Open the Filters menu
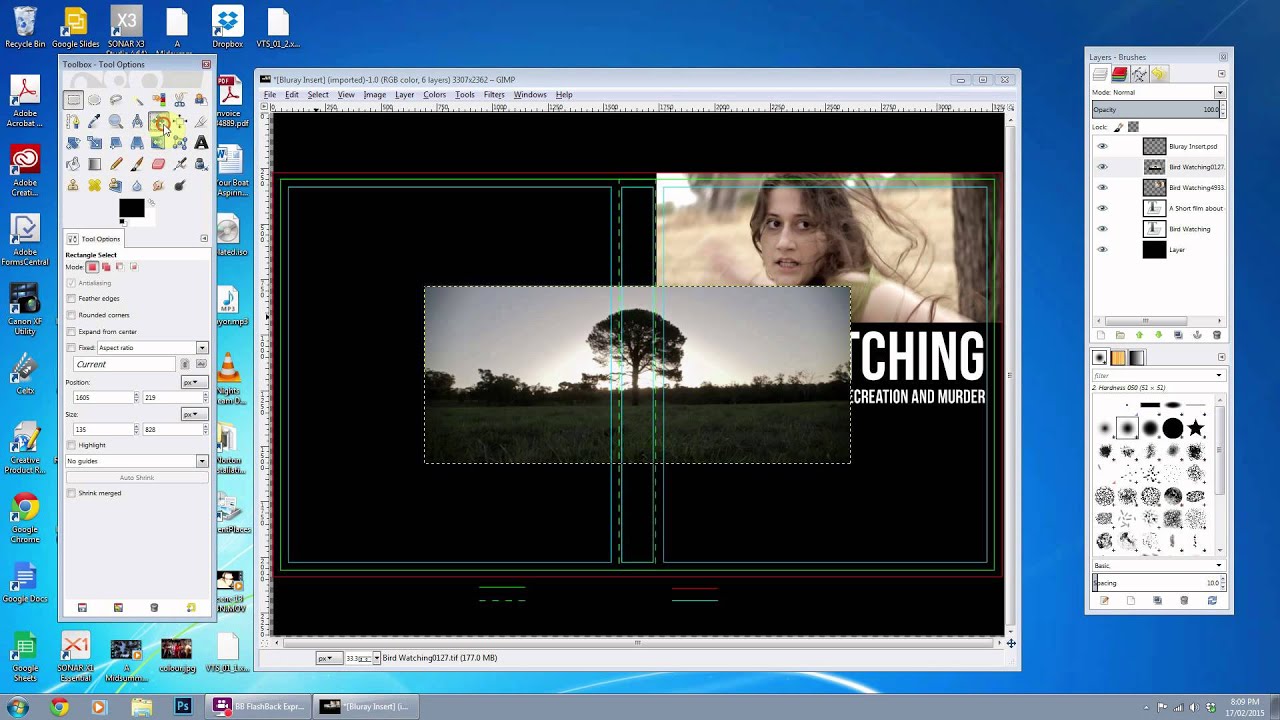The width and height of the screenshot is (1280, 720). pyautogui.click(x=494, y=95)
